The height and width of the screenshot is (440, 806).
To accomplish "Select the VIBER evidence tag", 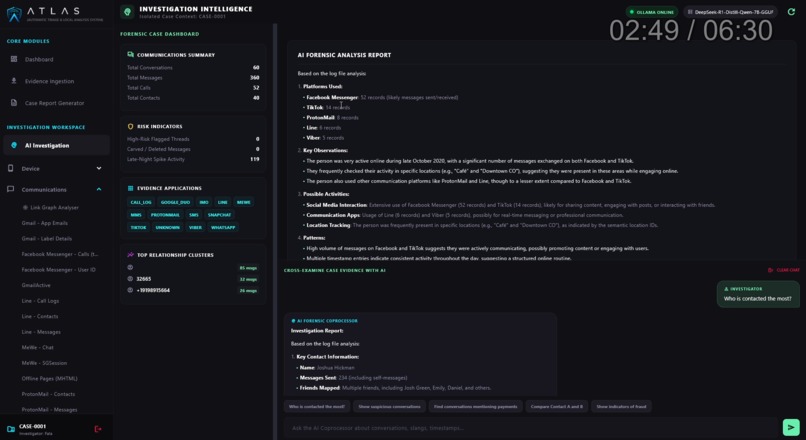I will [195, 227].
